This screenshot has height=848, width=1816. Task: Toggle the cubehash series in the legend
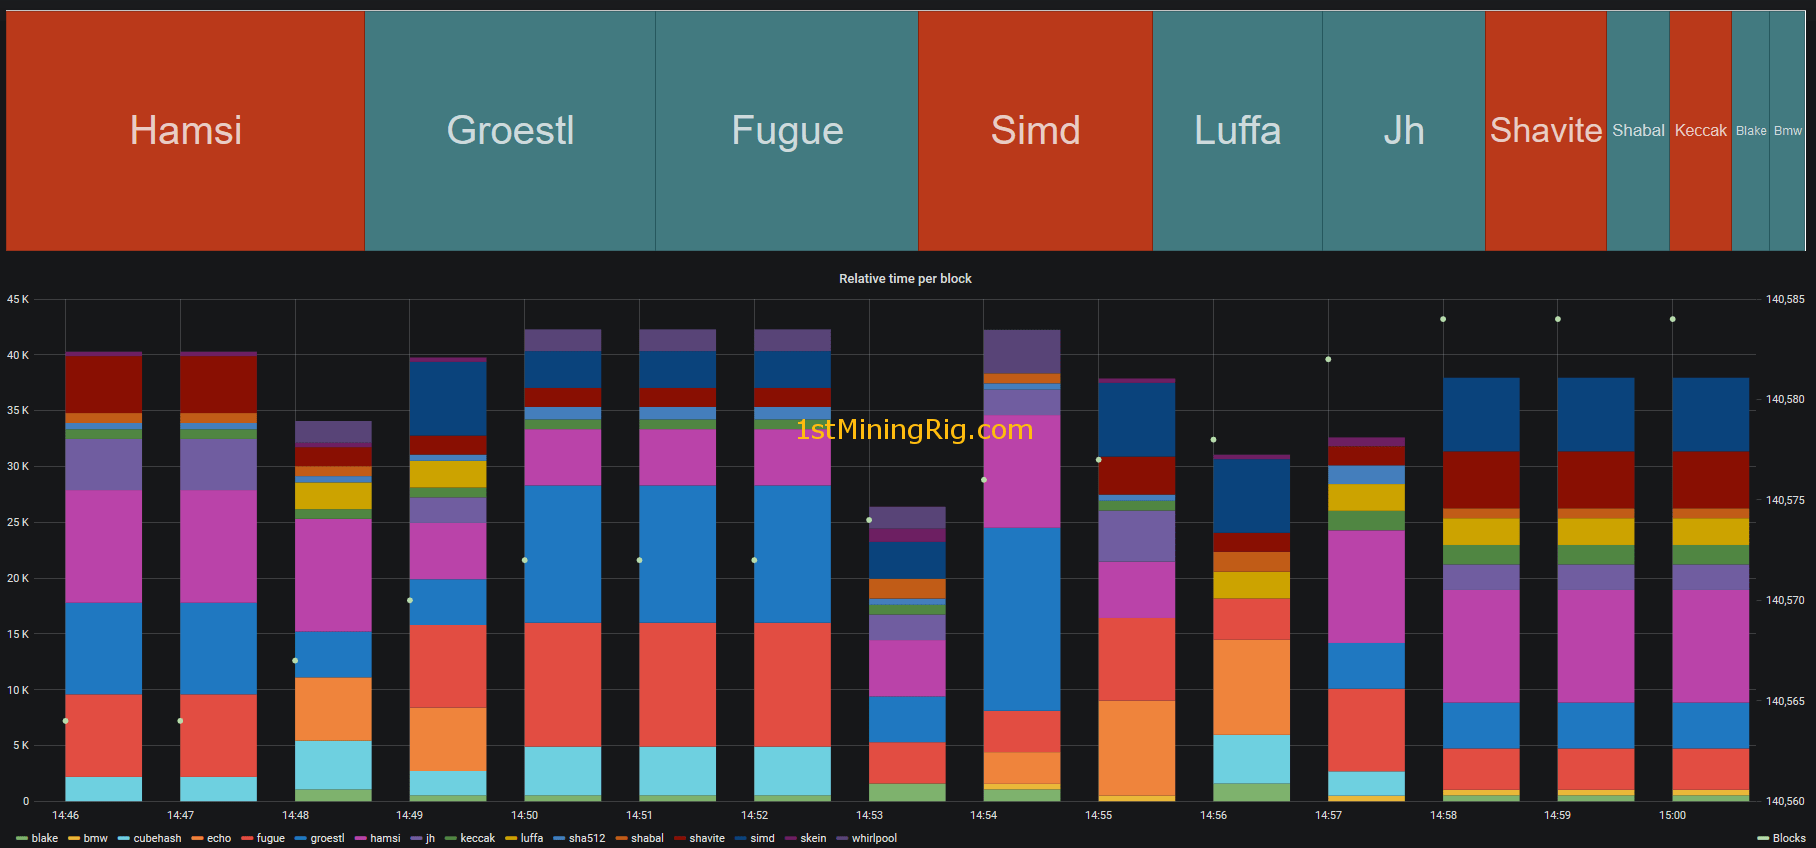(150, 838)
